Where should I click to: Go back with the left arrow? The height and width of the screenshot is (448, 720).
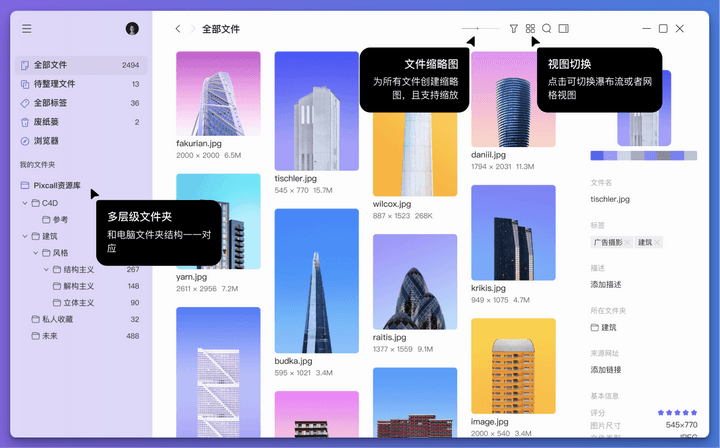click(x=178, y=29)
